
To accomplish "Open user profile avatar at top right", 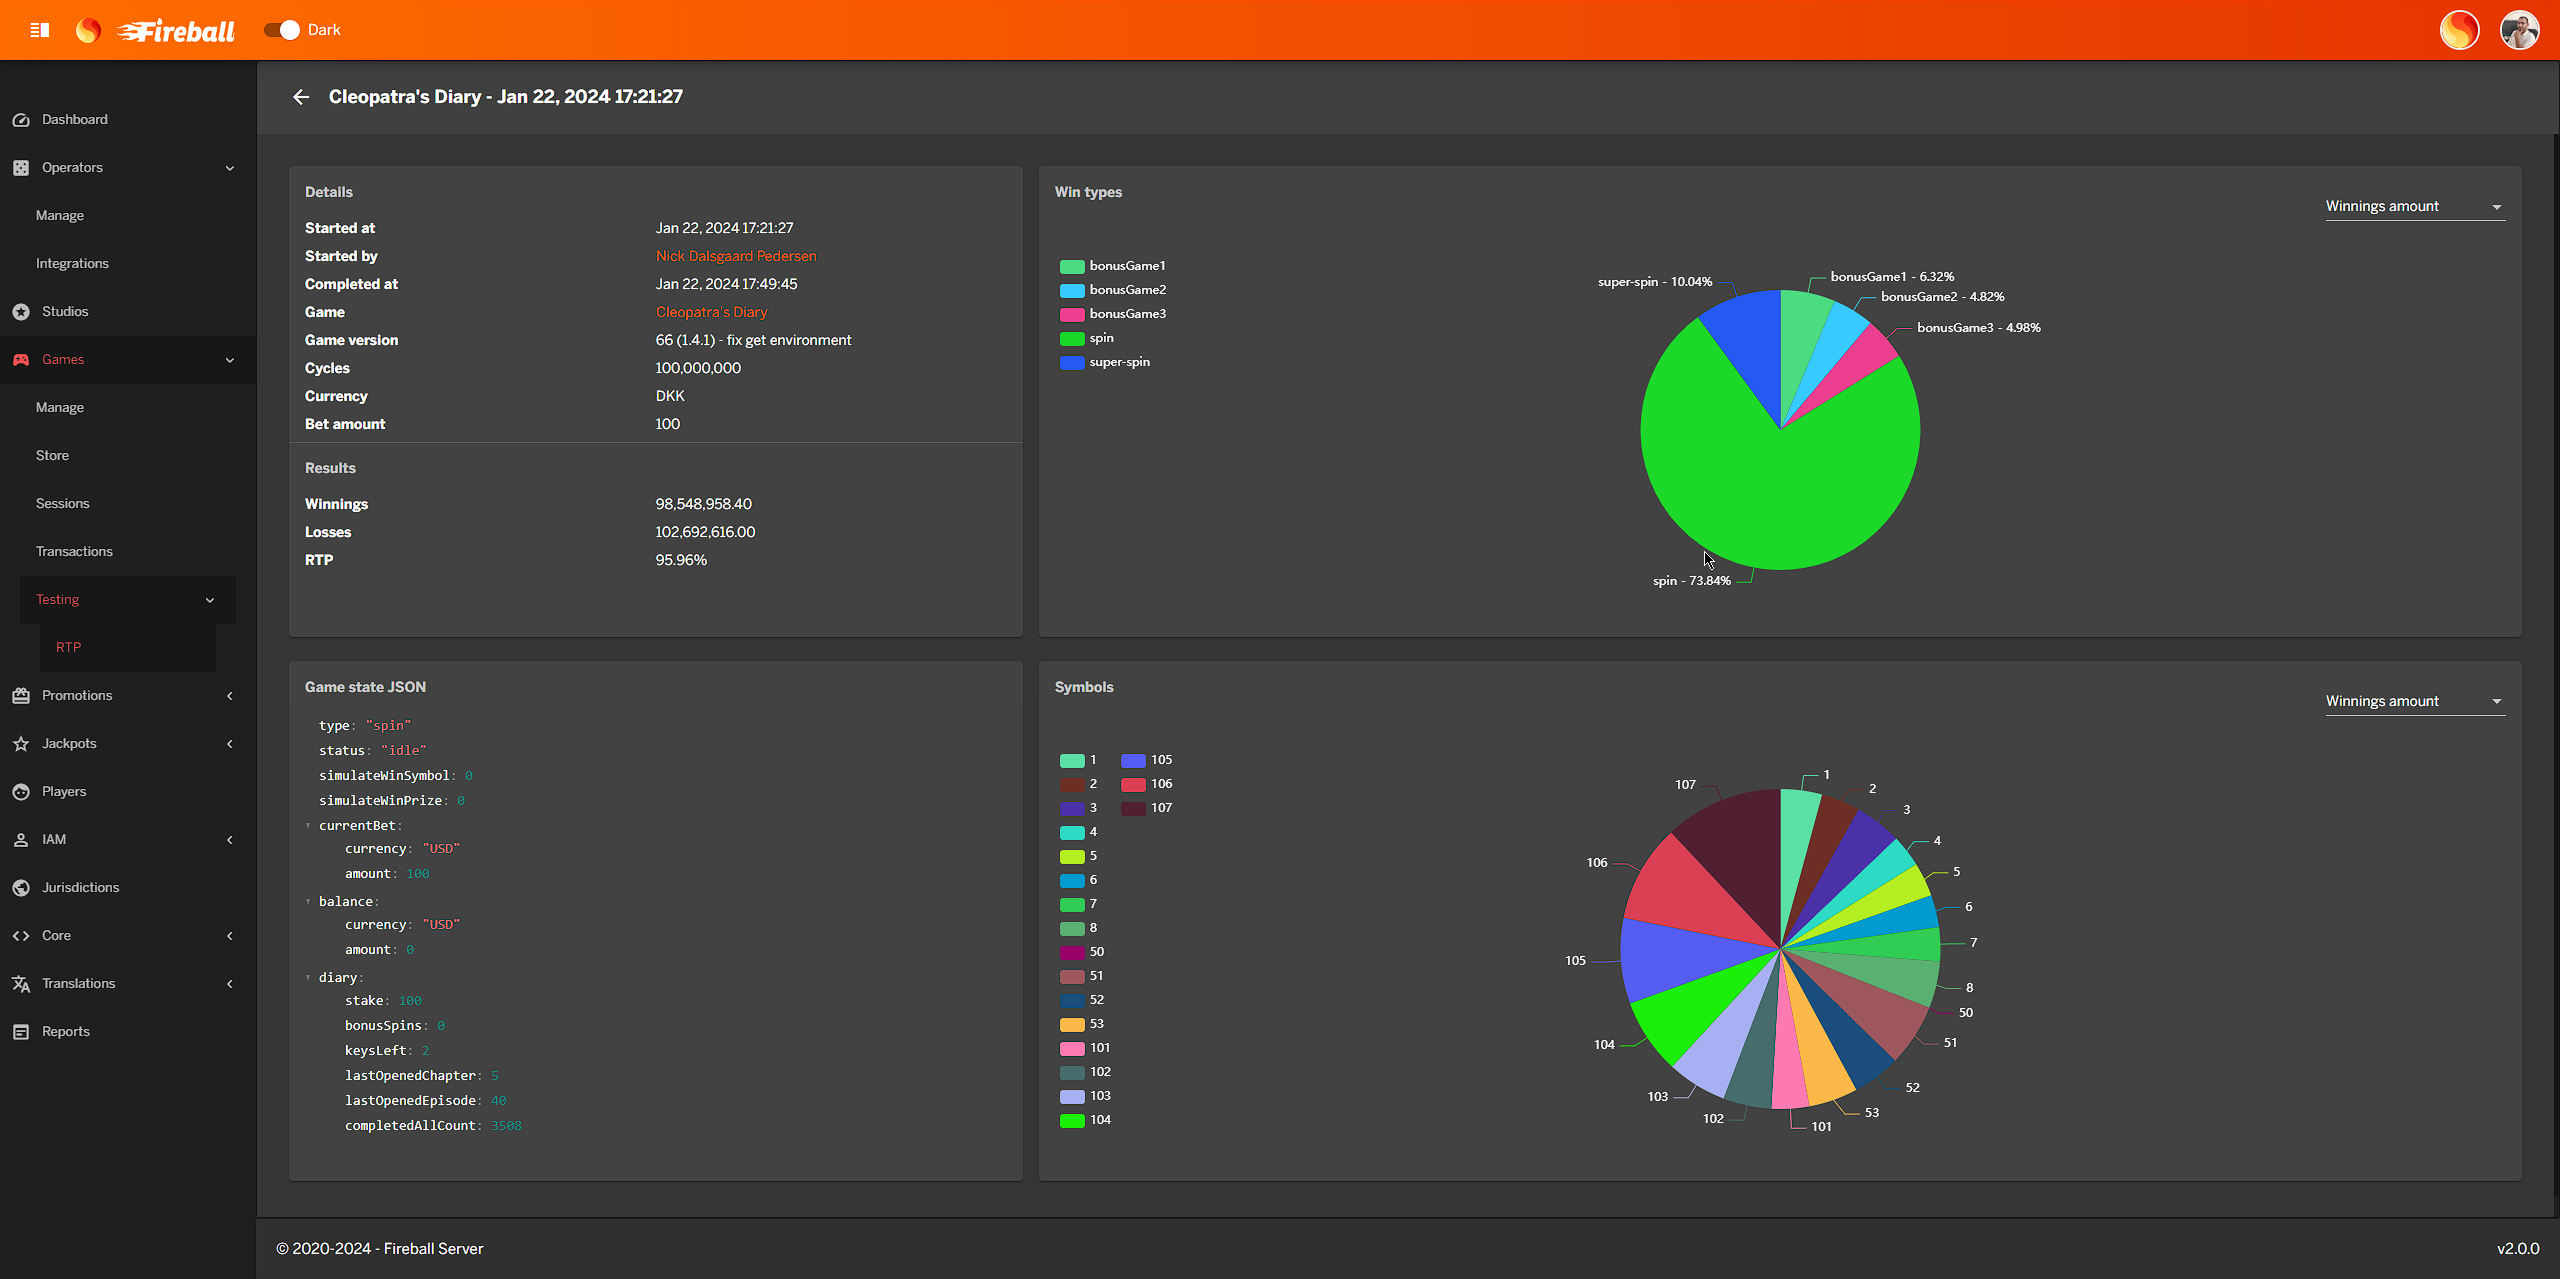I will (2519, 30).
